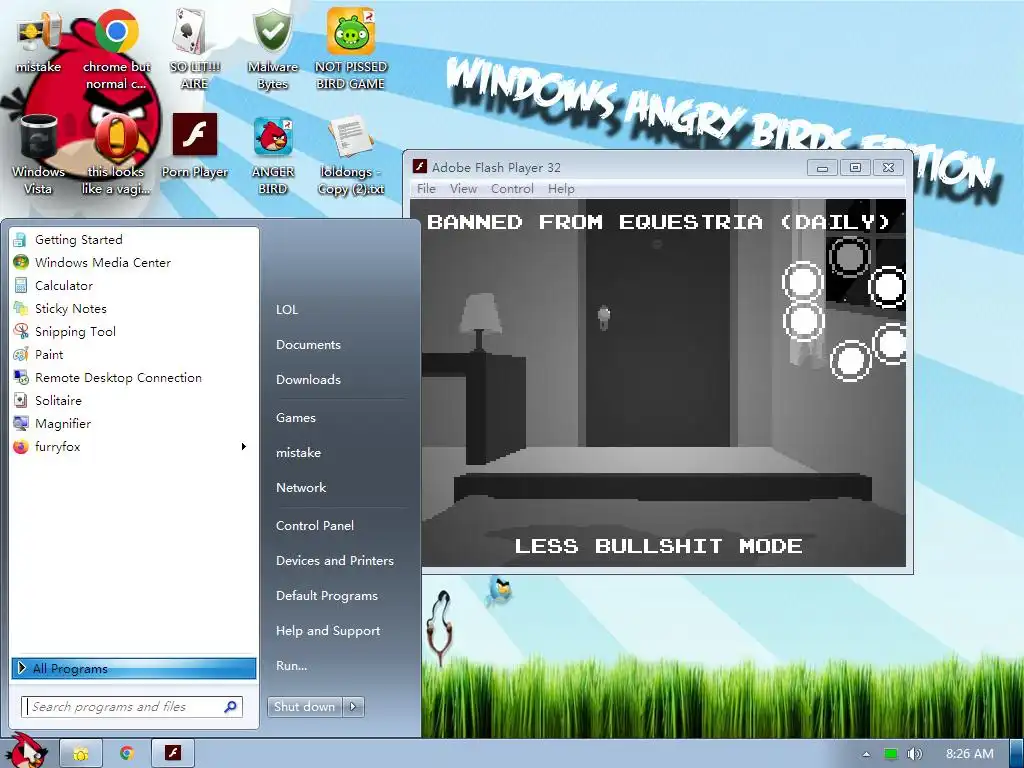
Task: Open Devices and Printers
Action: [335, 561]
